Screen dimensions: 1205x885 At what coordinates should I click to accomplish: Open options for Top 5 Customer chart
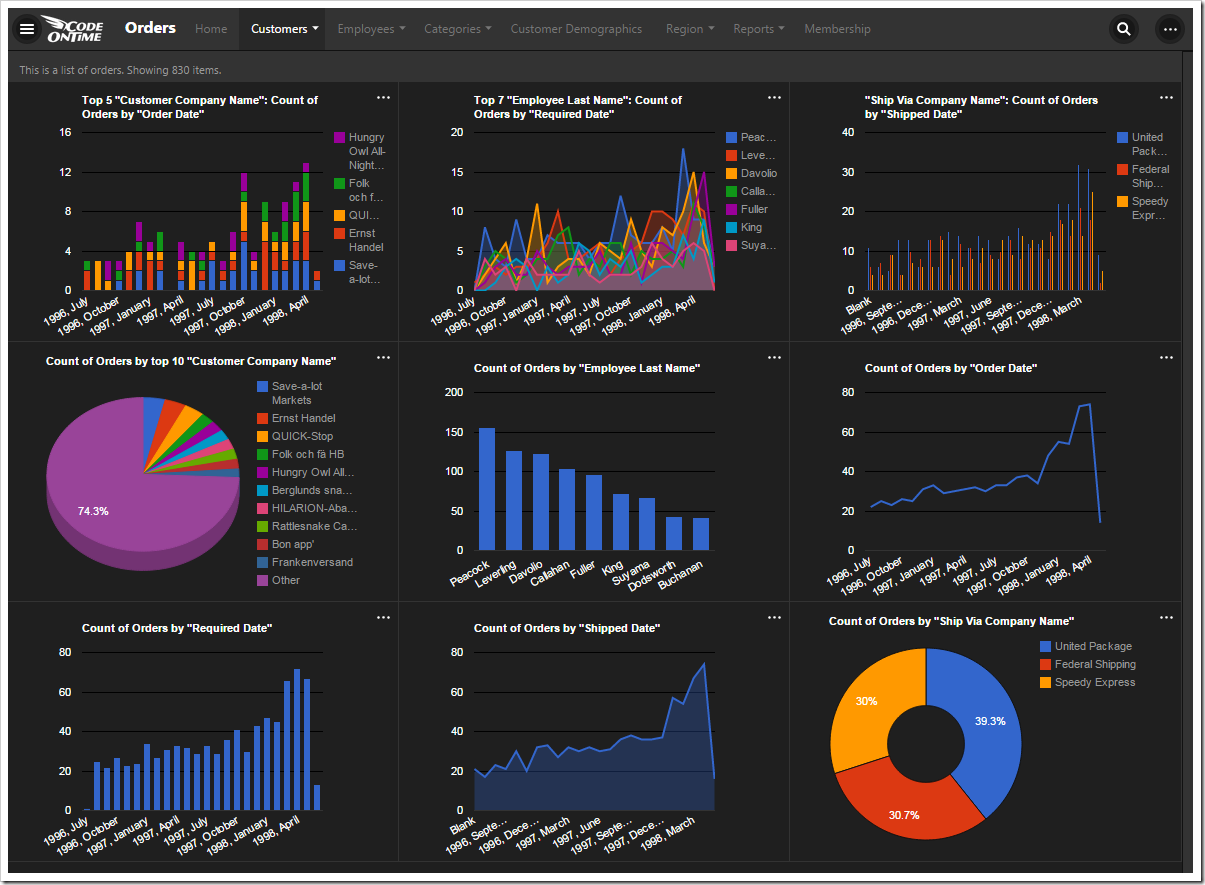tap(383, 98)
